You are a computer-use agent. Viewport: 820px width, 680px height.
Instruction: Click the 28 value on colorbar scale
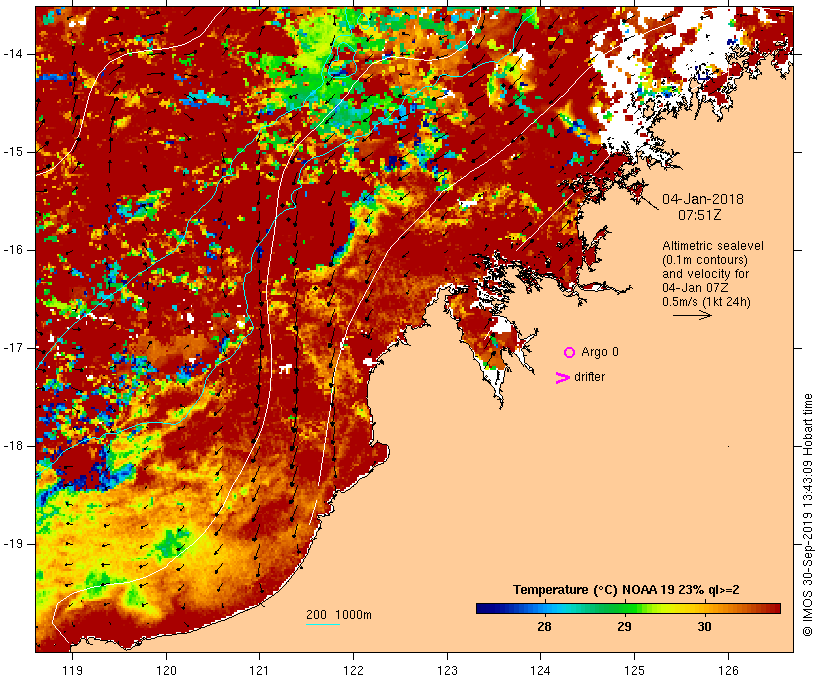pos(544,626)
